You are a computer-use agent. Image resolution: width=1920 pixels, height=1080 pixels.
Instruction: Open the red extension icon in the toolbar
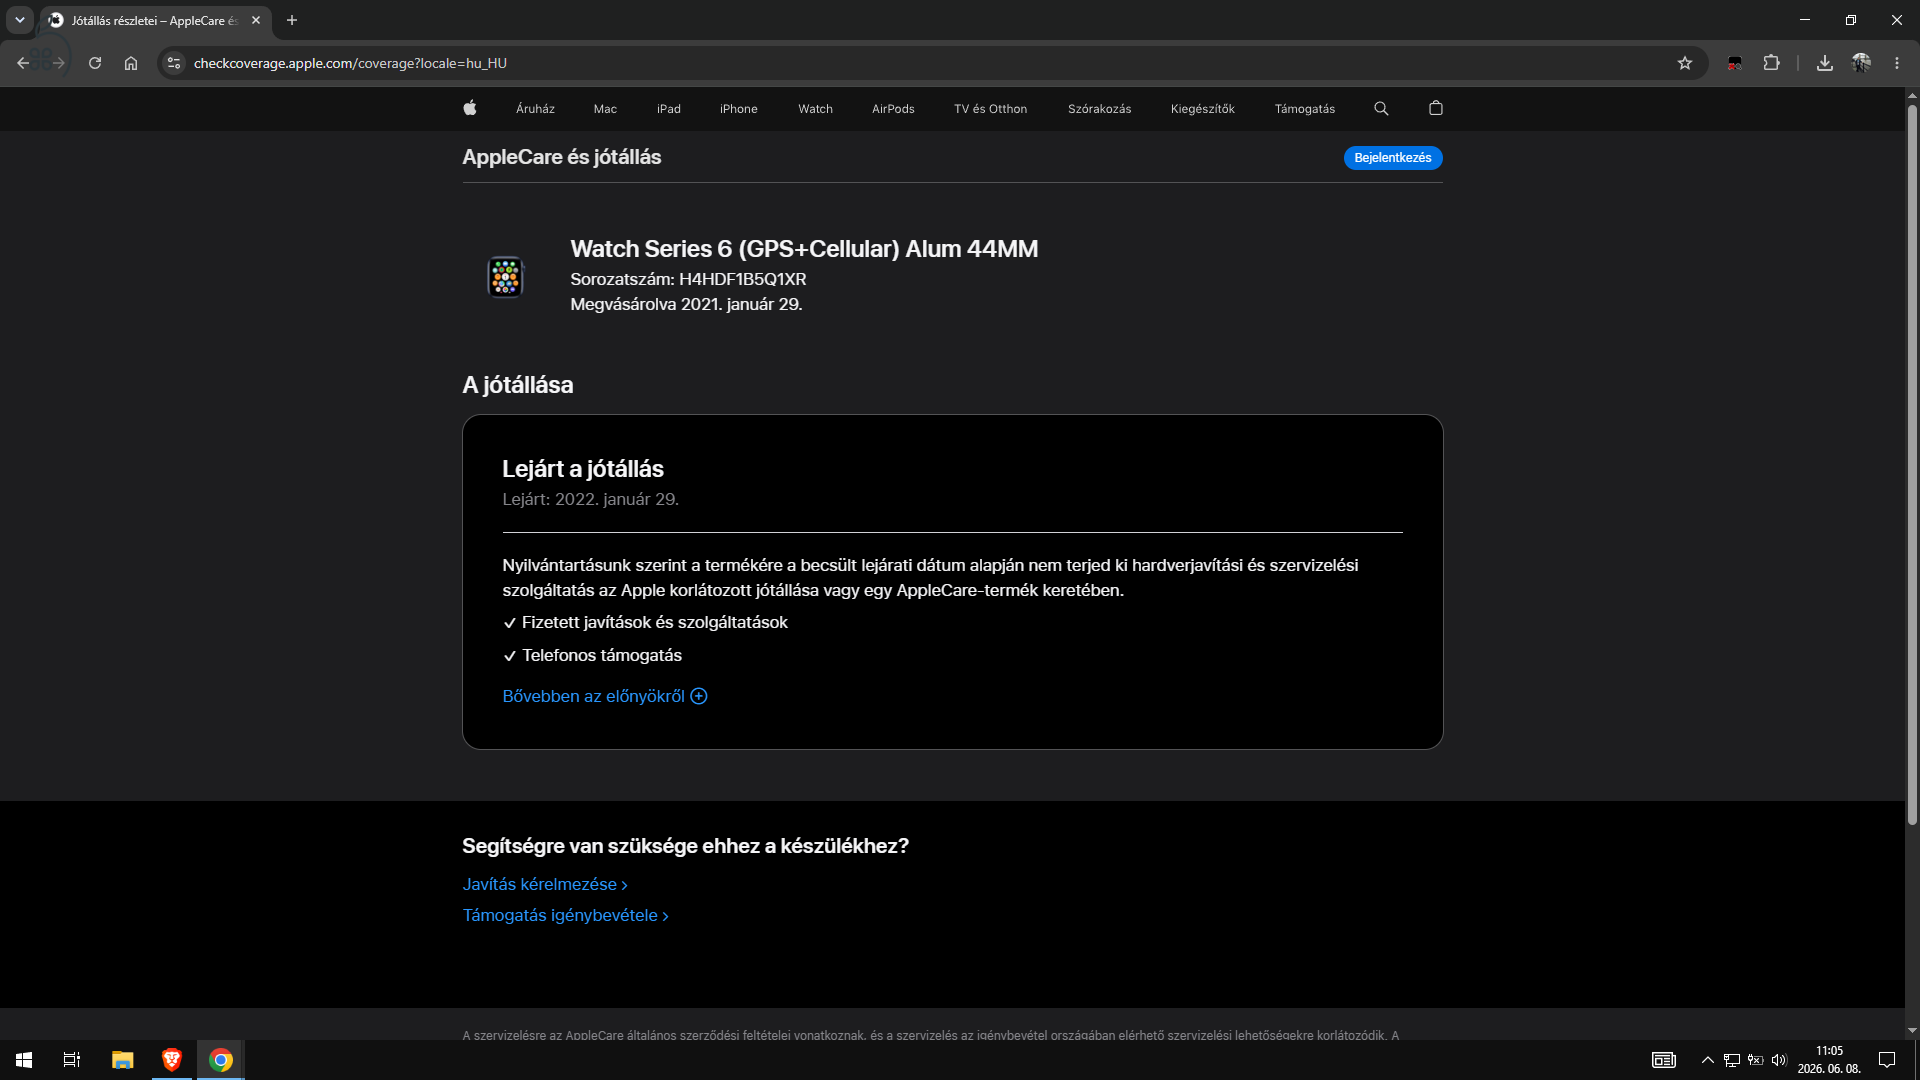[1735, 63]
